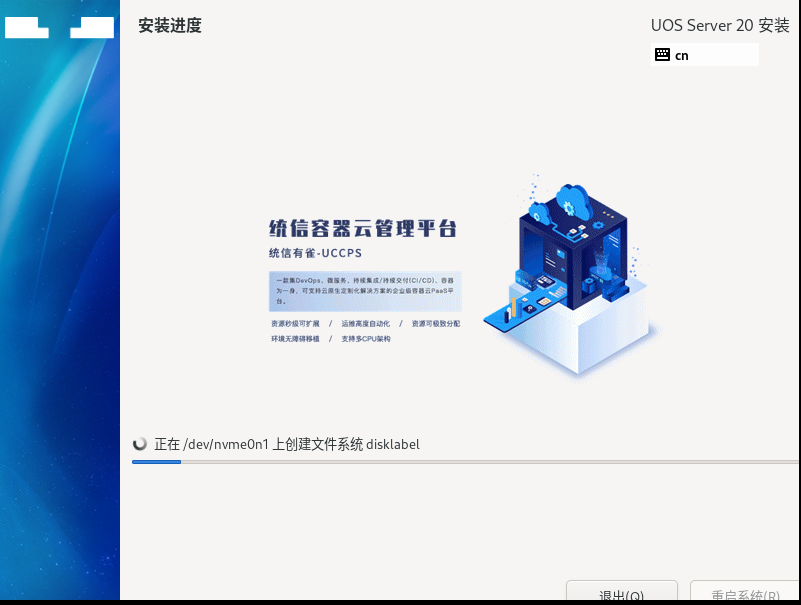This screenshot has height=605, width=801.
Task: Click the UOS logo in the sidebar
Action: pyautogui.click(x=60, y=27)
